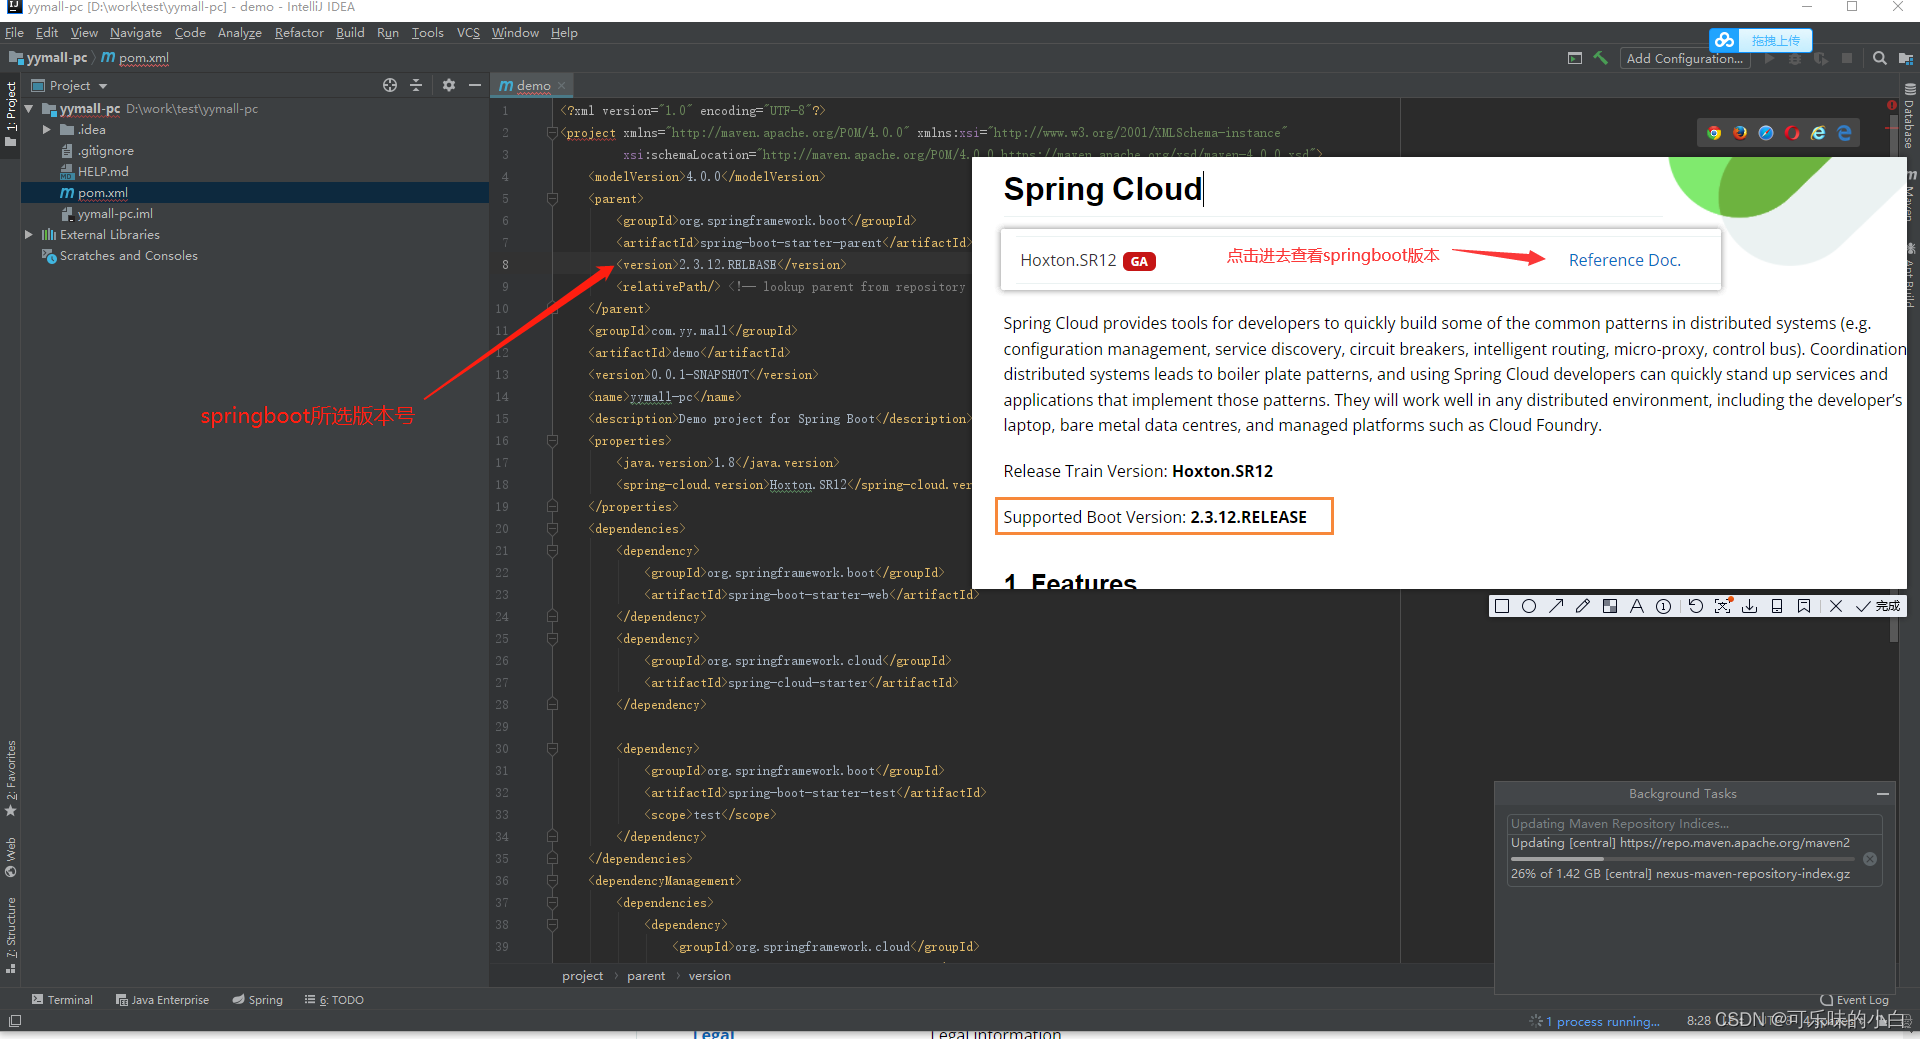Select pencil tool in screenshot toolbar
The height and width of the screenshot is (1039, 1920).
coord(1583,606)
